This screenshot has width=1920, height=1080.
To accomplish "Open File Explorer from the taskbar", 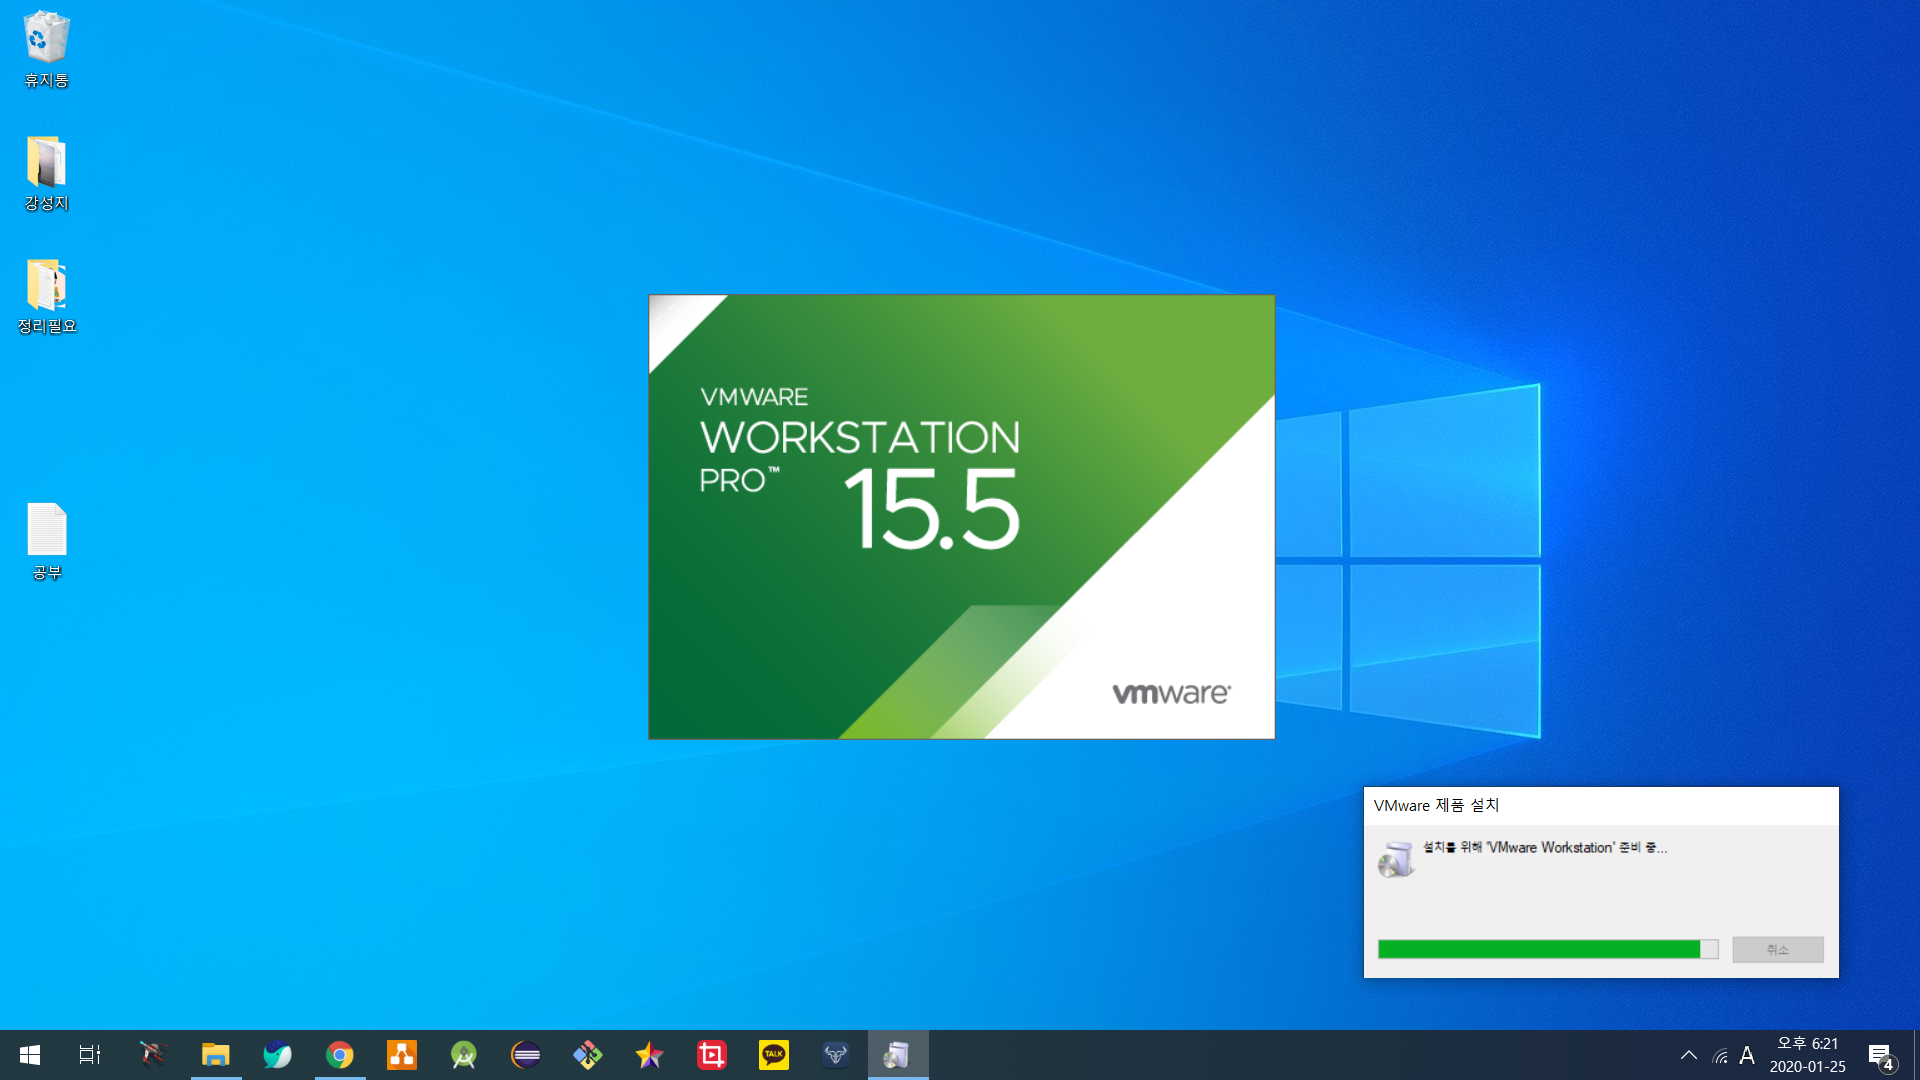I will click(215, 1055).
